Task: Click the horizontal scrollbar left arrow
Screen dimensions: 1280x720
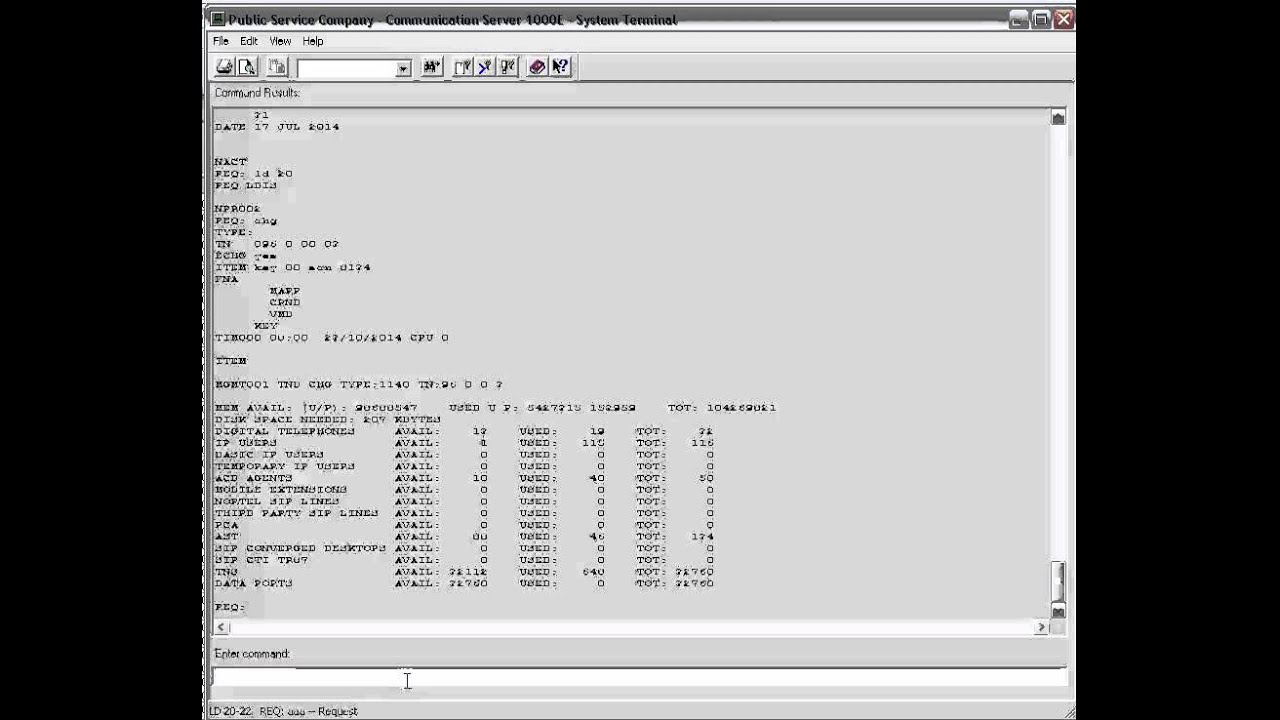Action: click(x=222, y=627)
